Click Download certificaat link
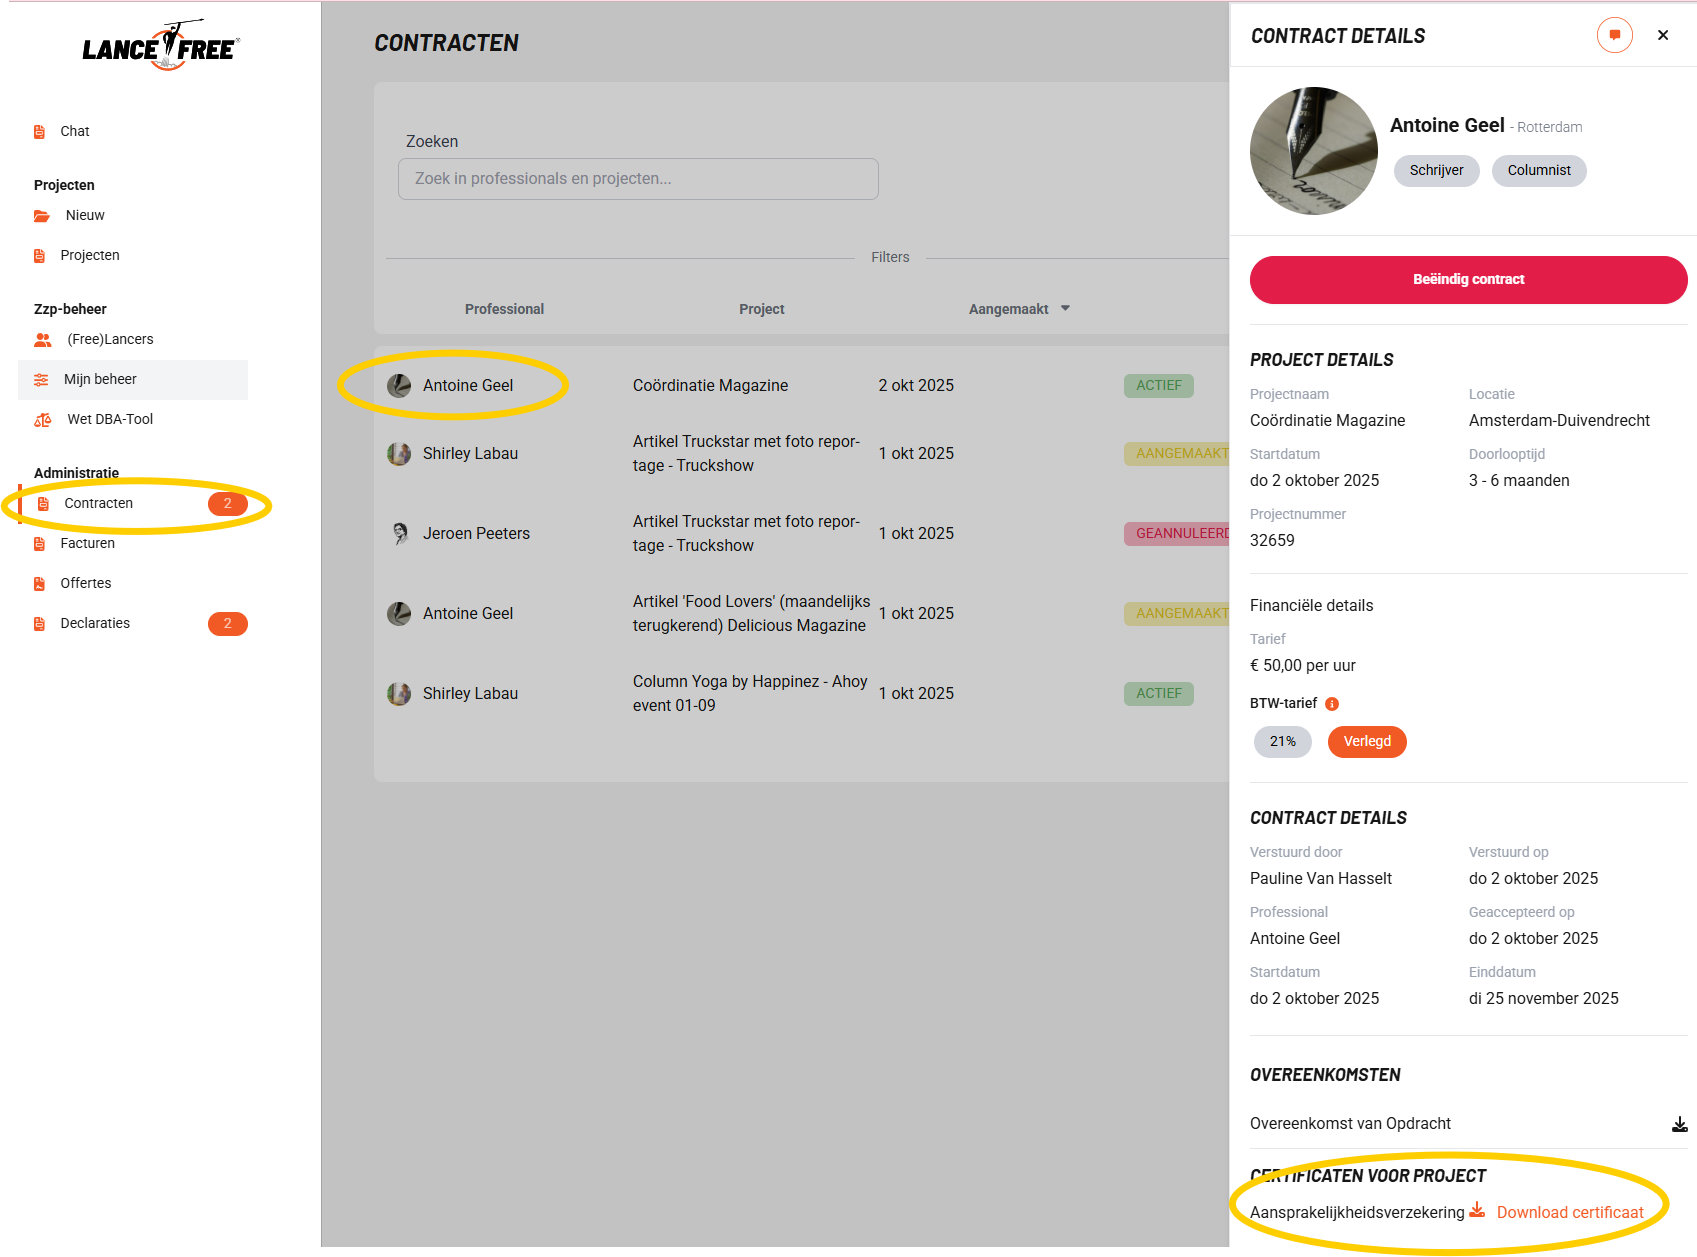This screenshot has width=1697, height=1257. (1569, 1213)
